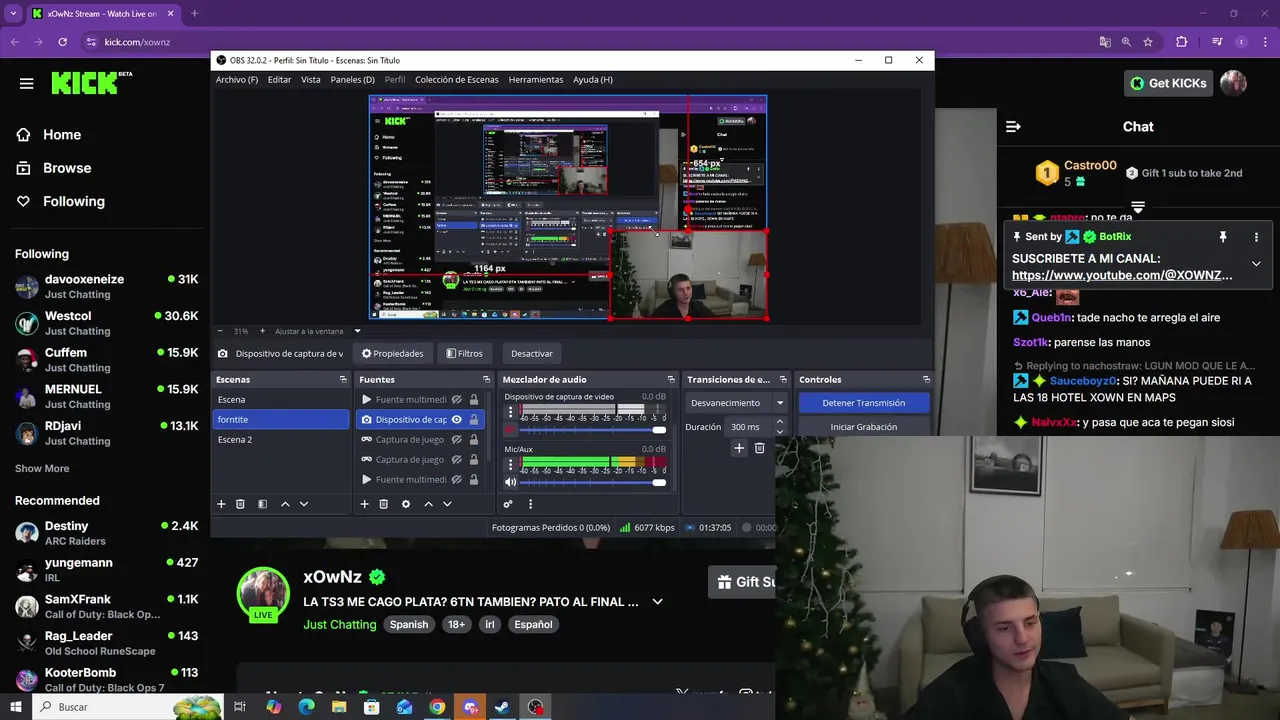Open Kick hamburger sidebar menu
The width and height of the screenshot is (1280, 720).
(x=26, y=84)
